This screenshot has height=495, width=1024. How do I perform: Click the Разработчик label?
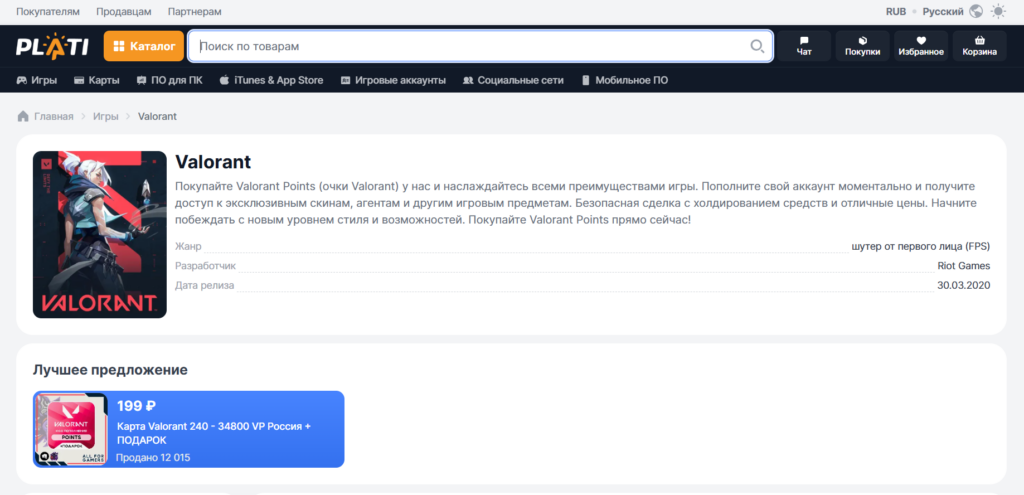tap(206, 266)
